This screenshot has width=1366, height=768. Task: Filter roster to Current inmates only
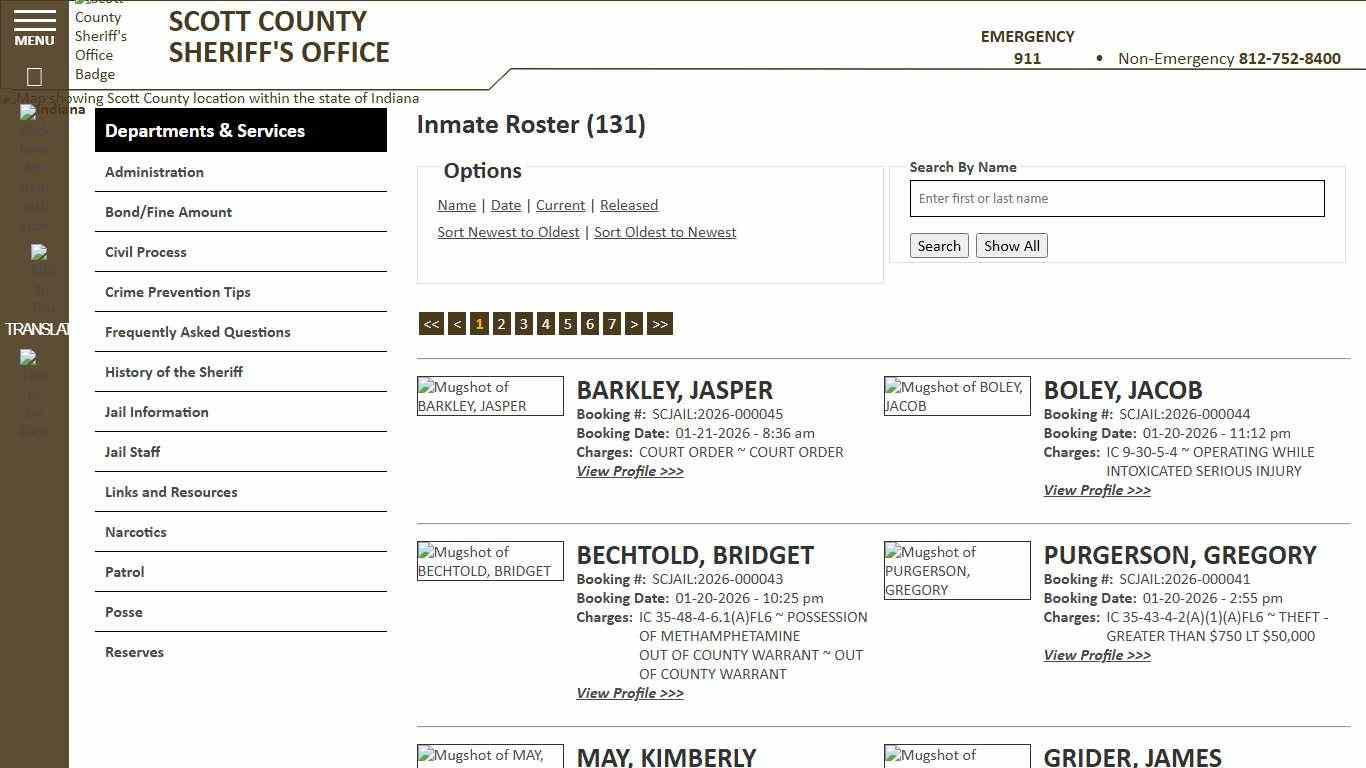point(560,205)
